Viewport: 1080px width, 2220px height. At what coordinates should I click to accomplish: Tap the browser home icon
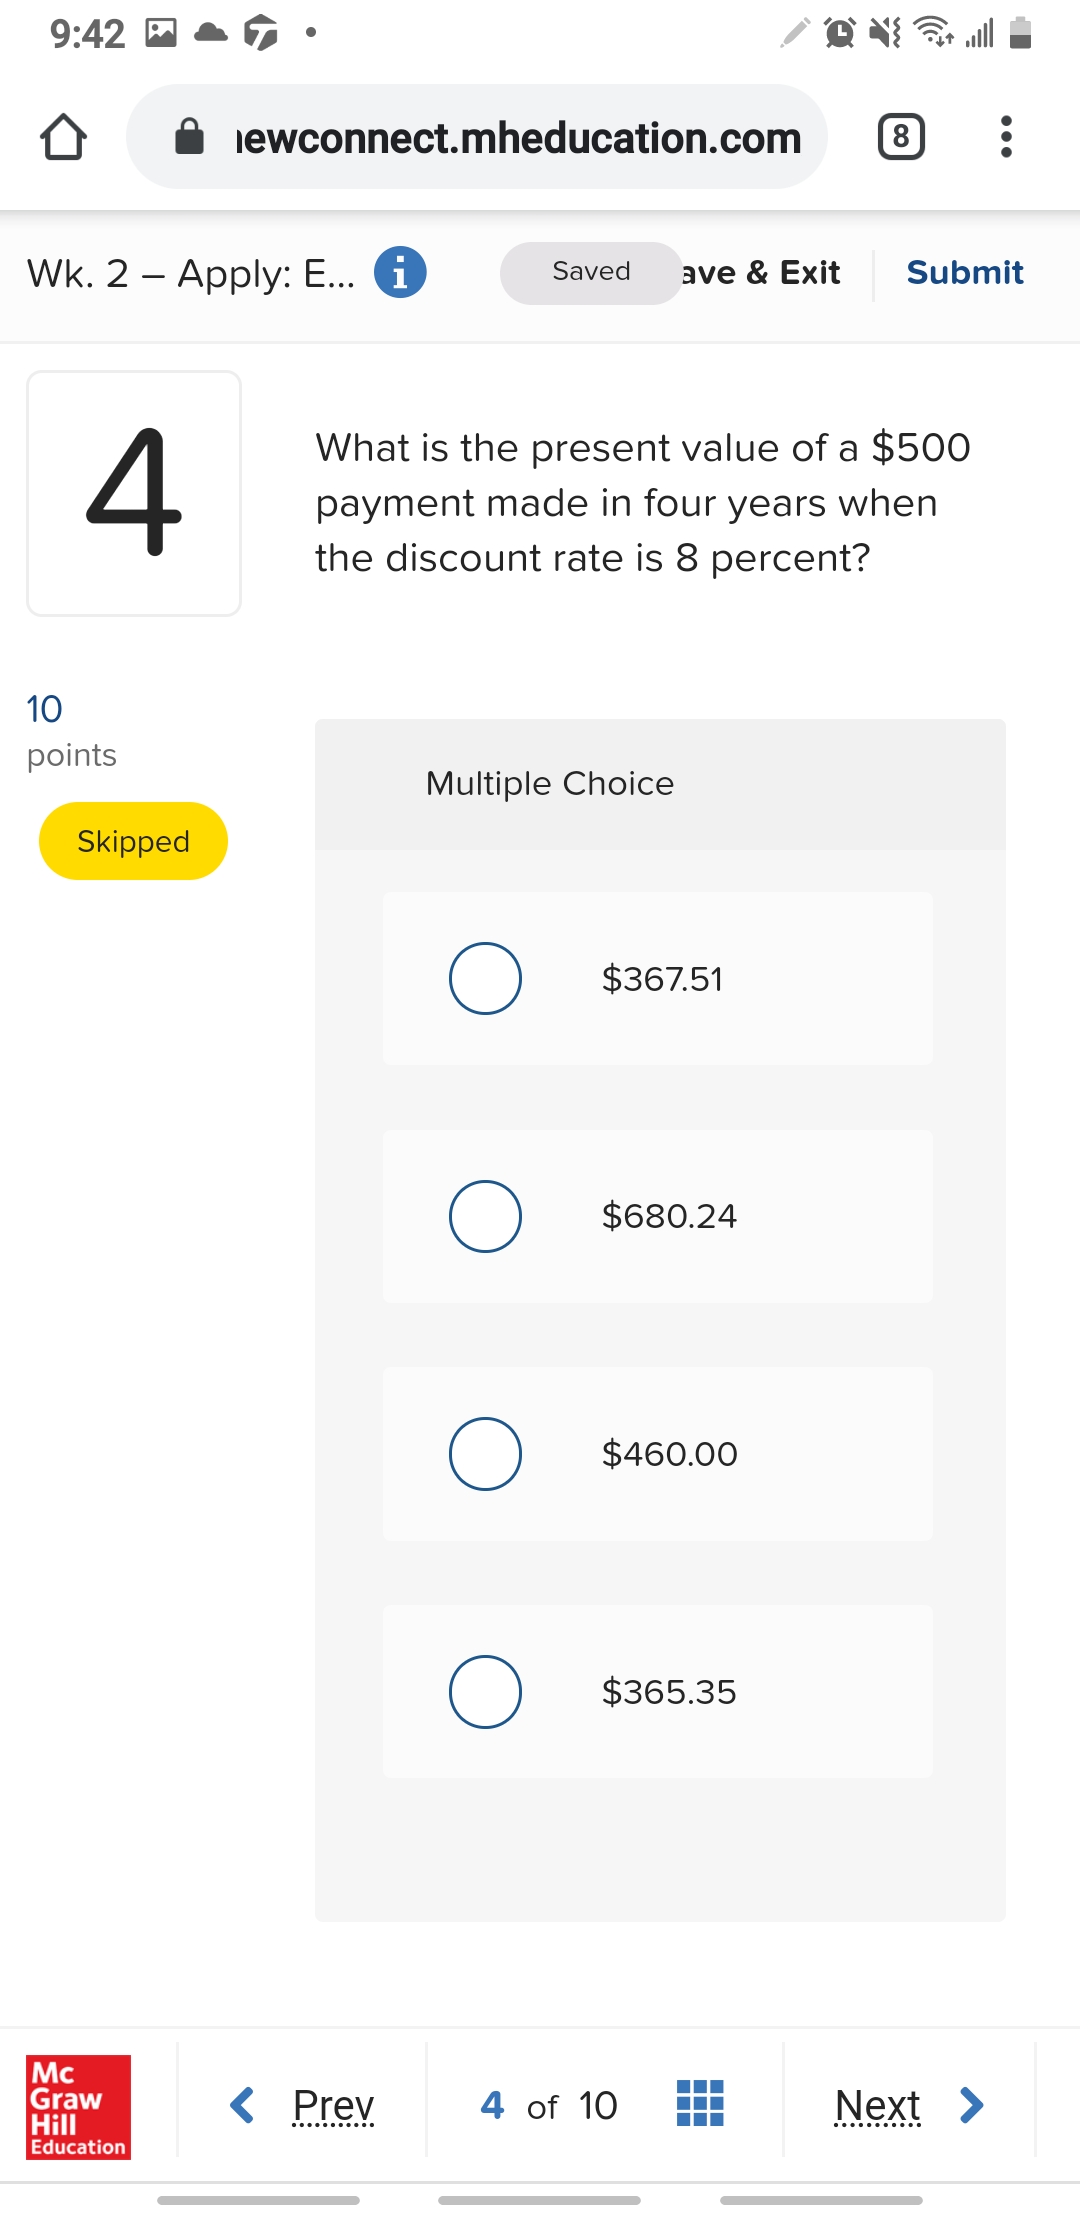click(63, 137)
